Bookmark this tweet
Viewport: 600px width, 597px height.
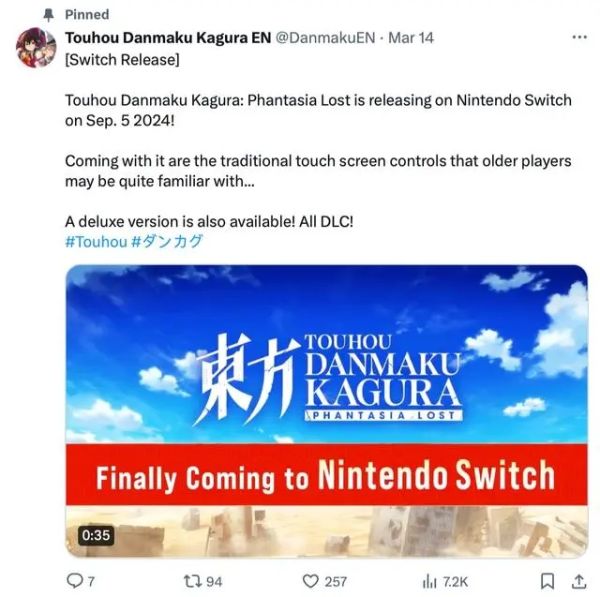(547, 581)
